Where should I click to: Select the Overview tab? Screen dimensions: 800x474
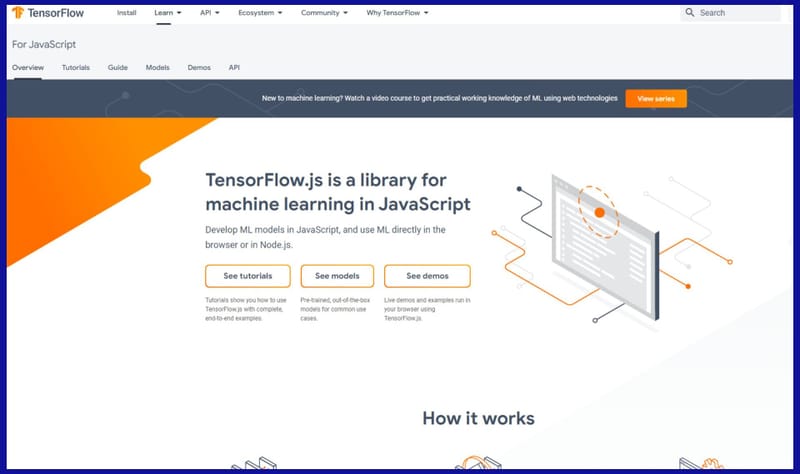[x=28, y=67]
